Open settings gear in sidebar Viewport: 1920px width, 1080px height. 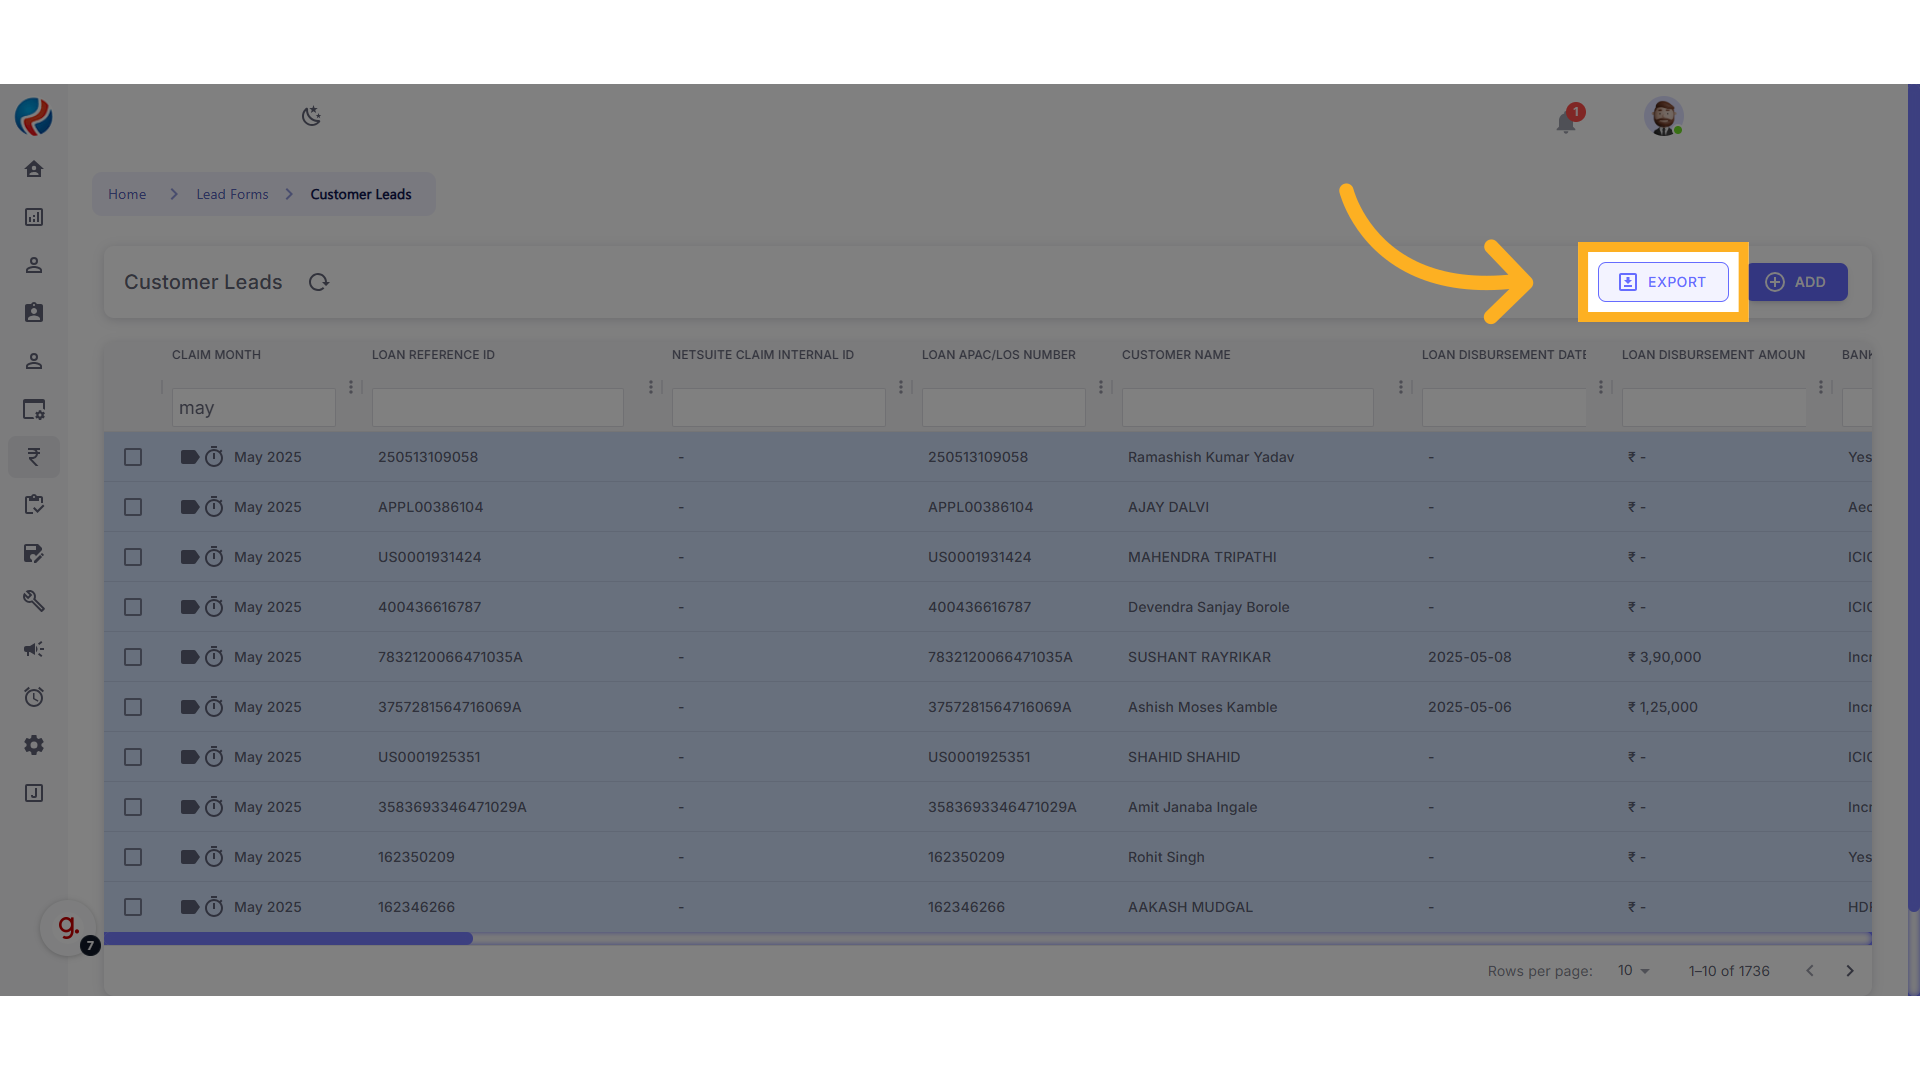click(34, 745)
